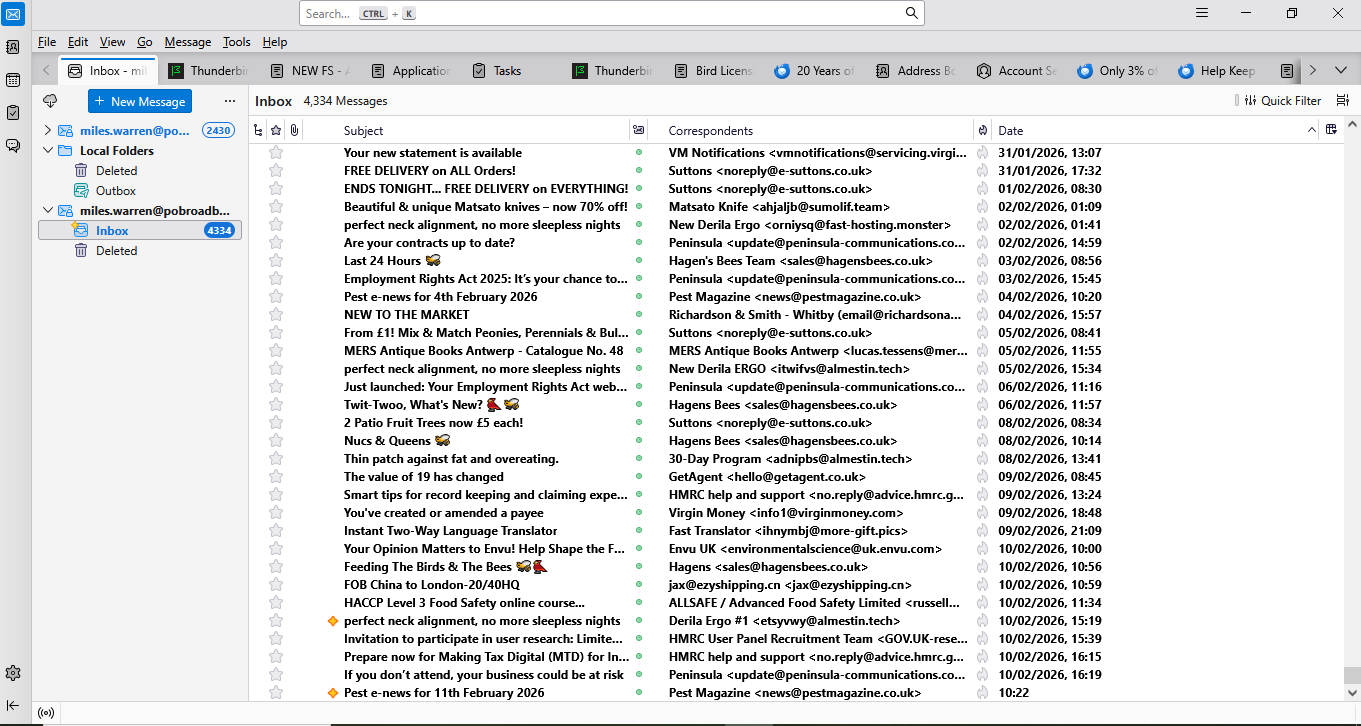Switch to the Address Book tab
Viewport: 1361px width, 726px height.
tap(916, 71)
